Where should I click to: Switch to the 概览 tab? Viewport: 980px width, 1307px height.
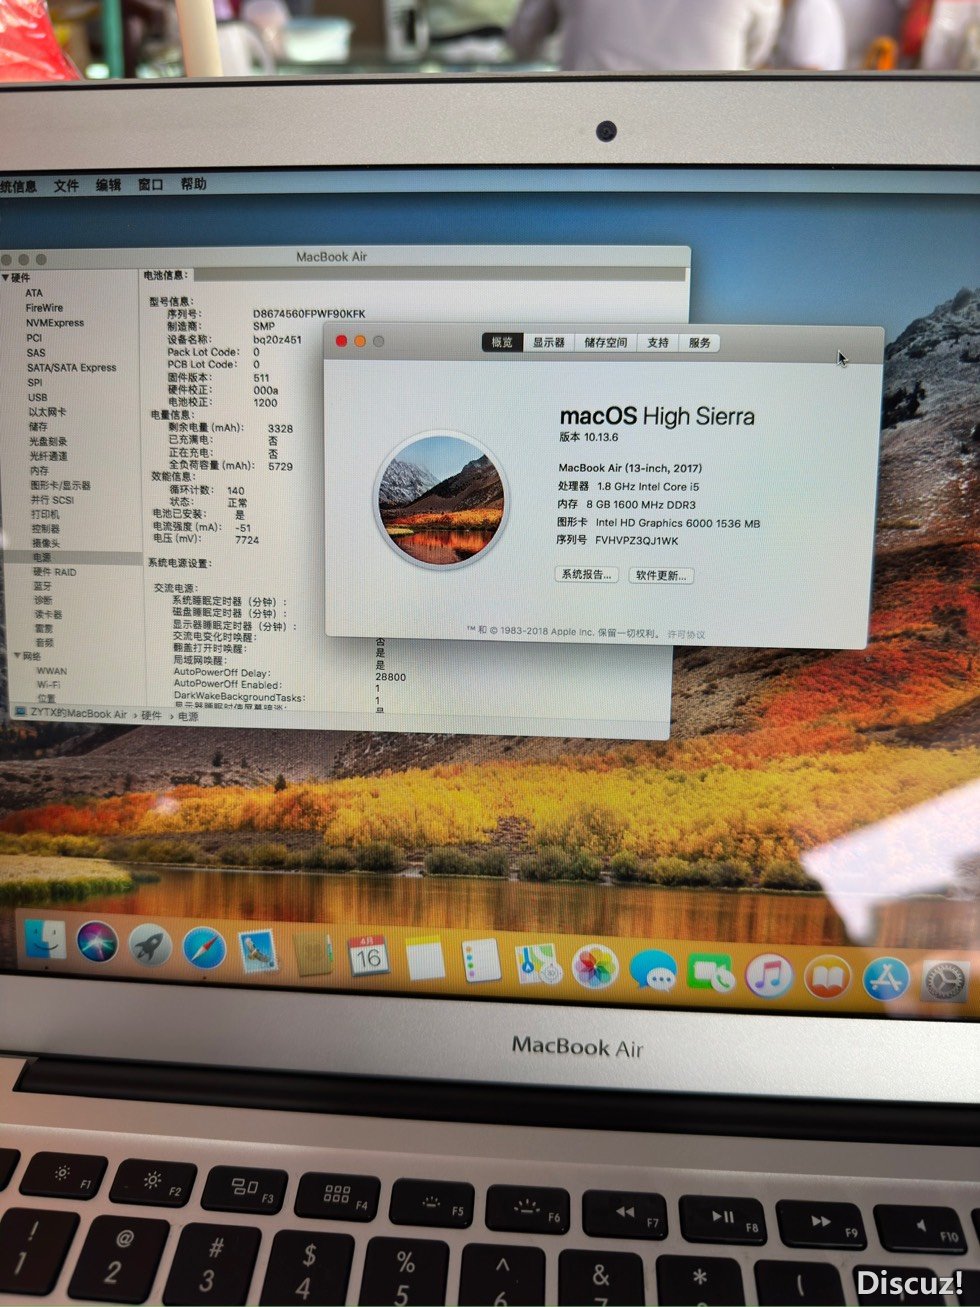502,342
